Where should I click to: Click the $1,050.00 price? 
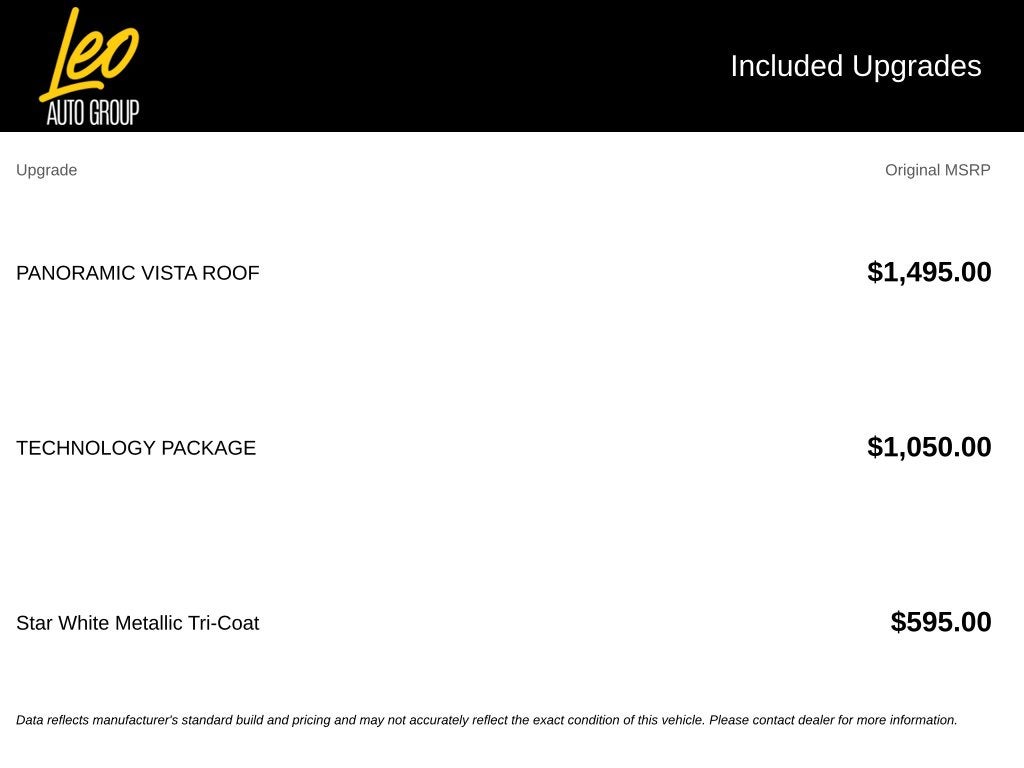tap(929, 447)
